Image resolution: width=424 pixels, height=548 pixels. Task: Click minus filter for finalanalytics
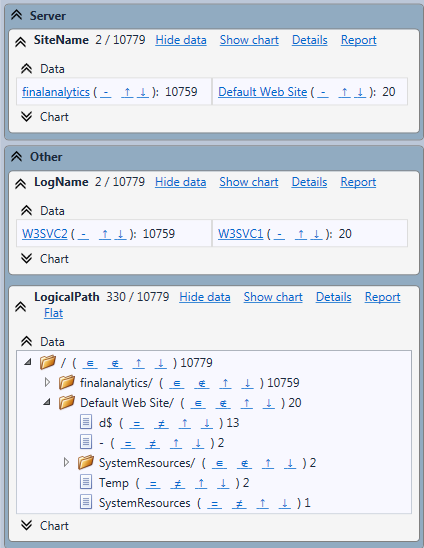[x=106, y=92]
